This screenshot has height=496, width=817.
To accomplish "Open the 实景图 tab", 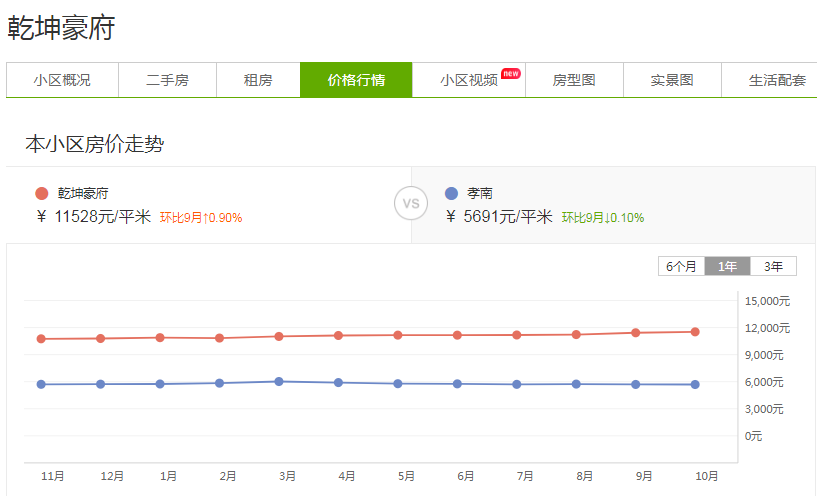I will (672, 80).
